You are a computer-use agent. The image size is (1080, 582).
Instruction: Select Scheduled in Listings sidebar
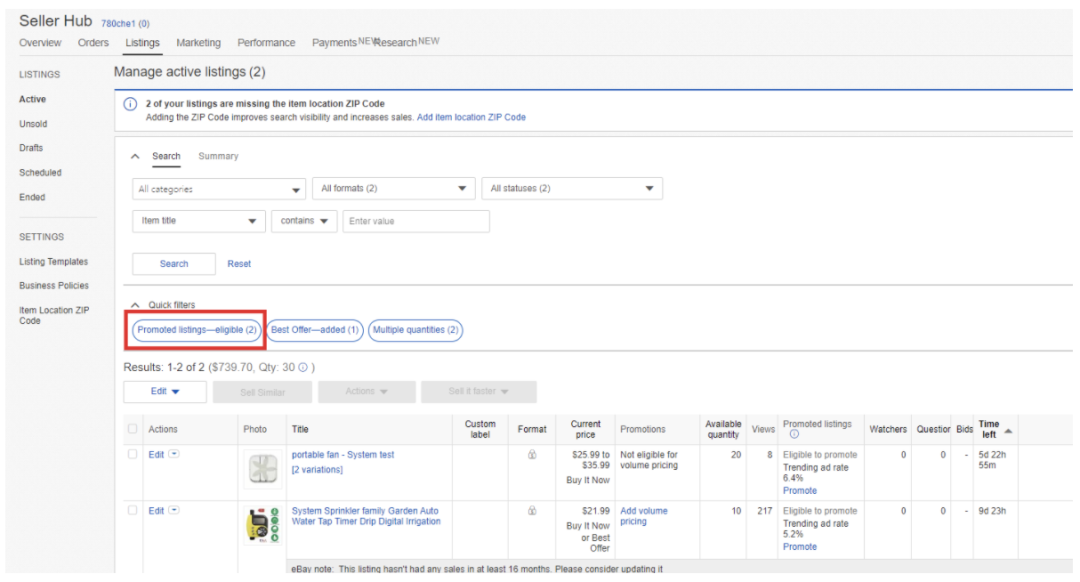point(40,173)
